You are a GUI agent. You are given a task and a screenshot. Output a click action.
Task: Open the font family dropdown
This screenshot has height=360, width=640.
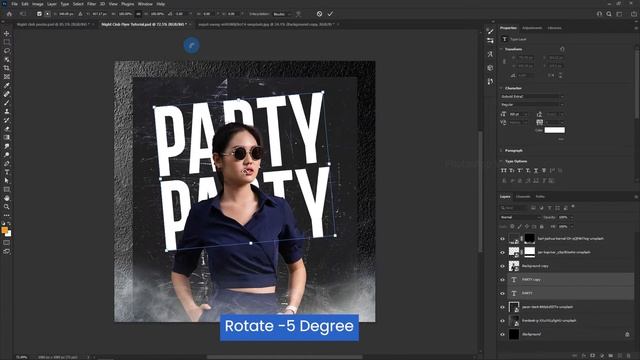pyautogui.click(x=532, y=96)
